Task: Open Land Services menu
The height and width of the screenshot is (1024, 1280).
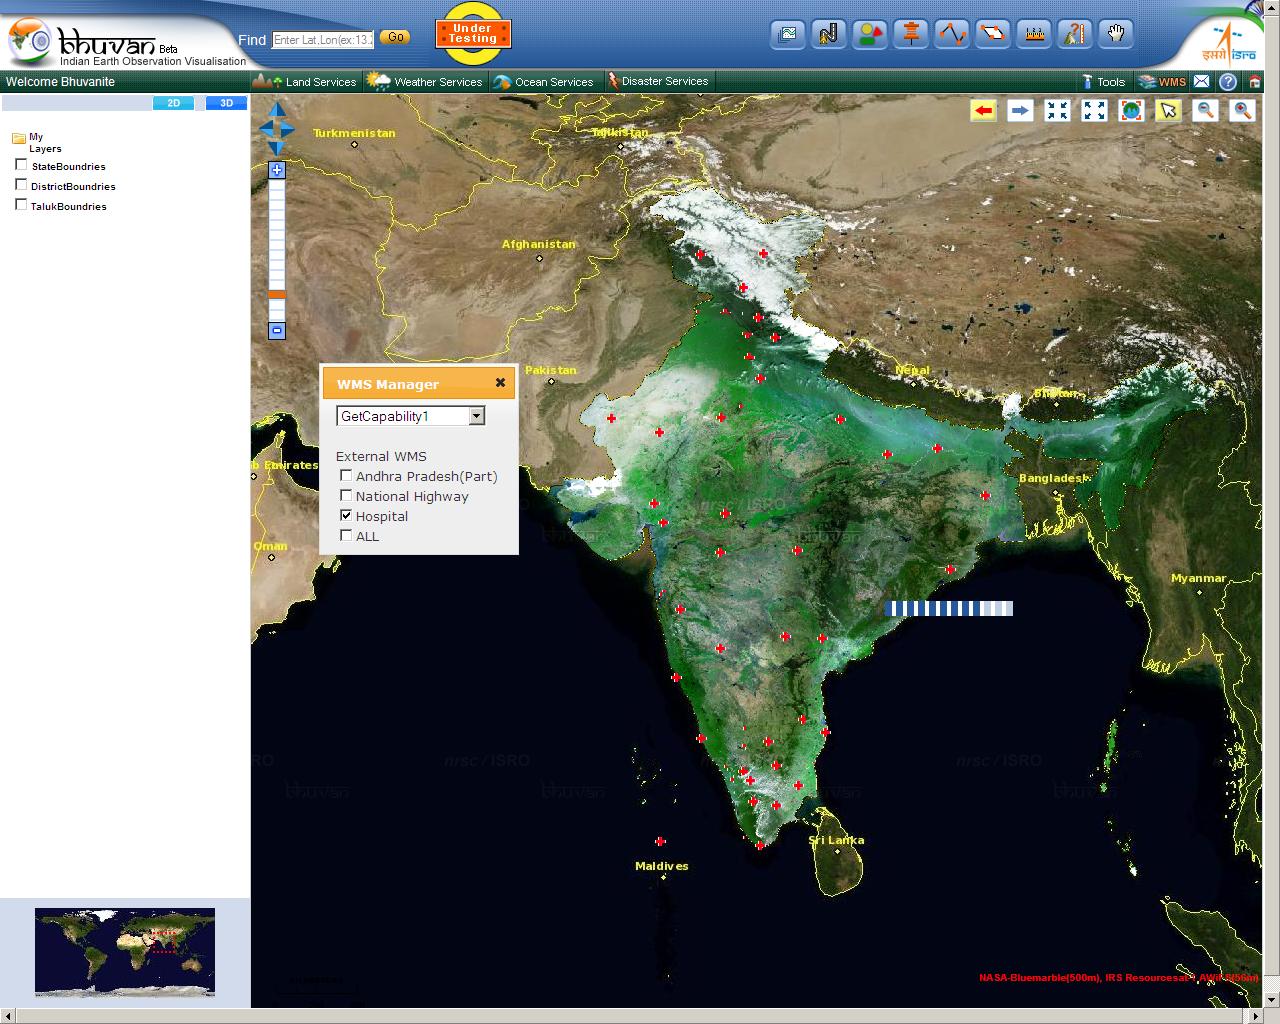Action: [305, 82]
